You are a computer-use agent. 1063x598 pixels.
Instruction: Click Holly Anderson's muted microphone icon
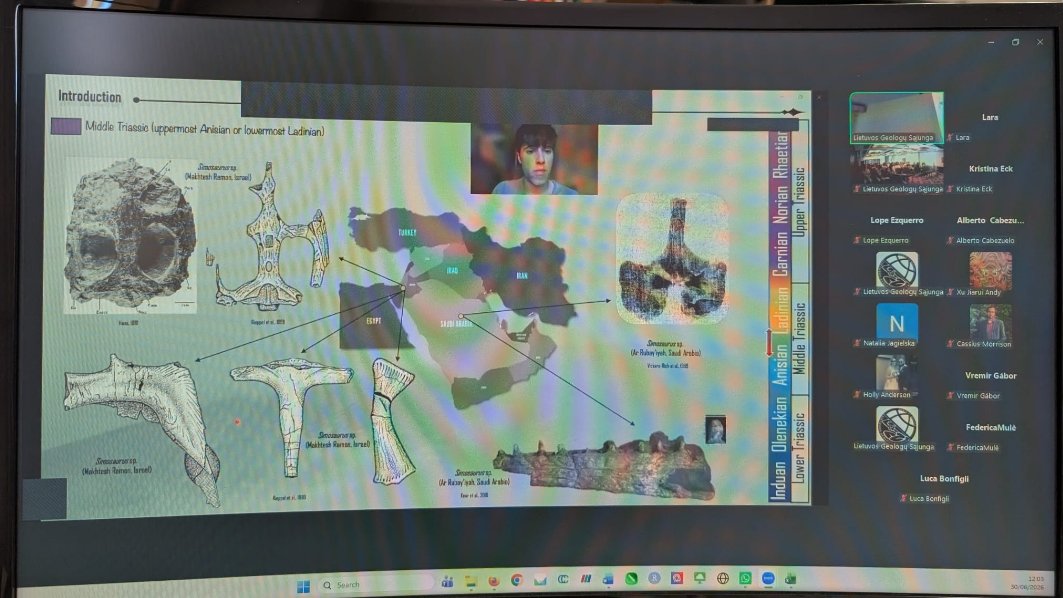[x=857, y=395]
